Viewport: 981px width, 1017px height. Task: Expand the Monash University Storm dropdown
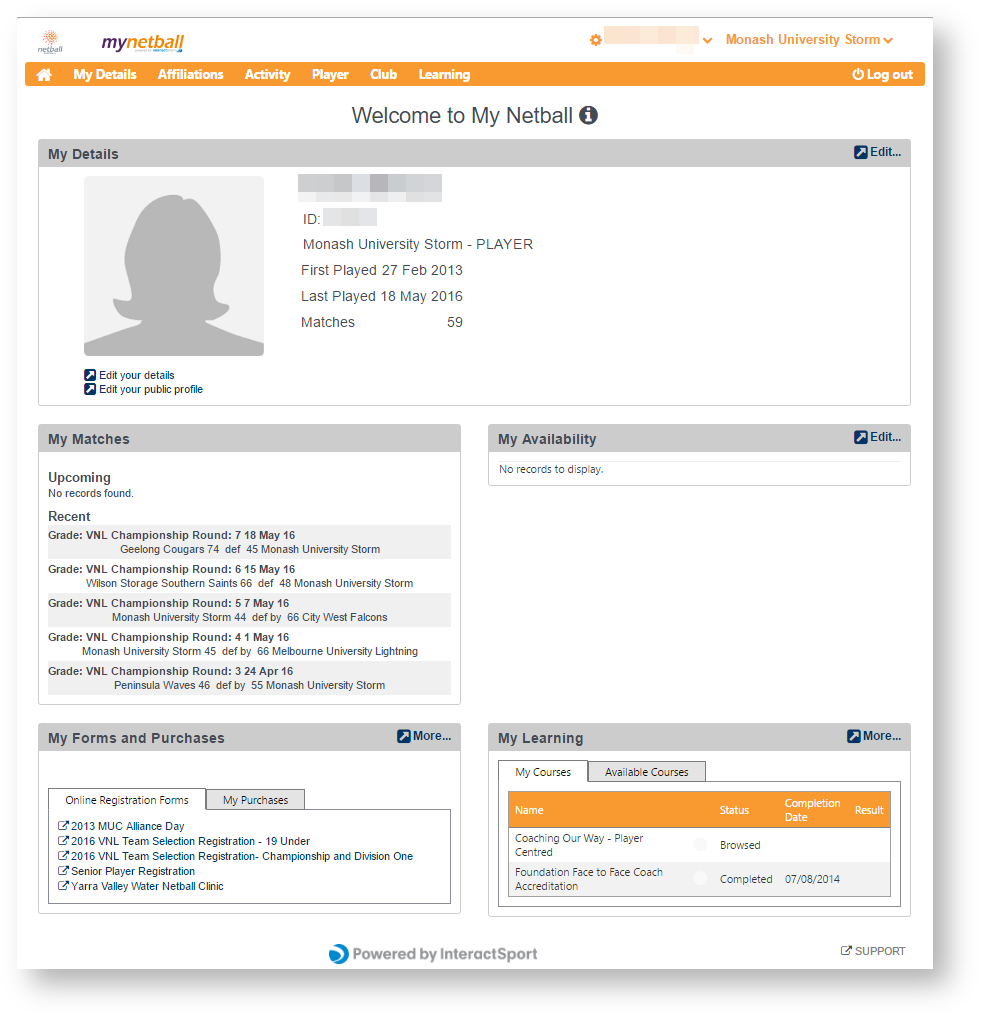click(809, 40)
